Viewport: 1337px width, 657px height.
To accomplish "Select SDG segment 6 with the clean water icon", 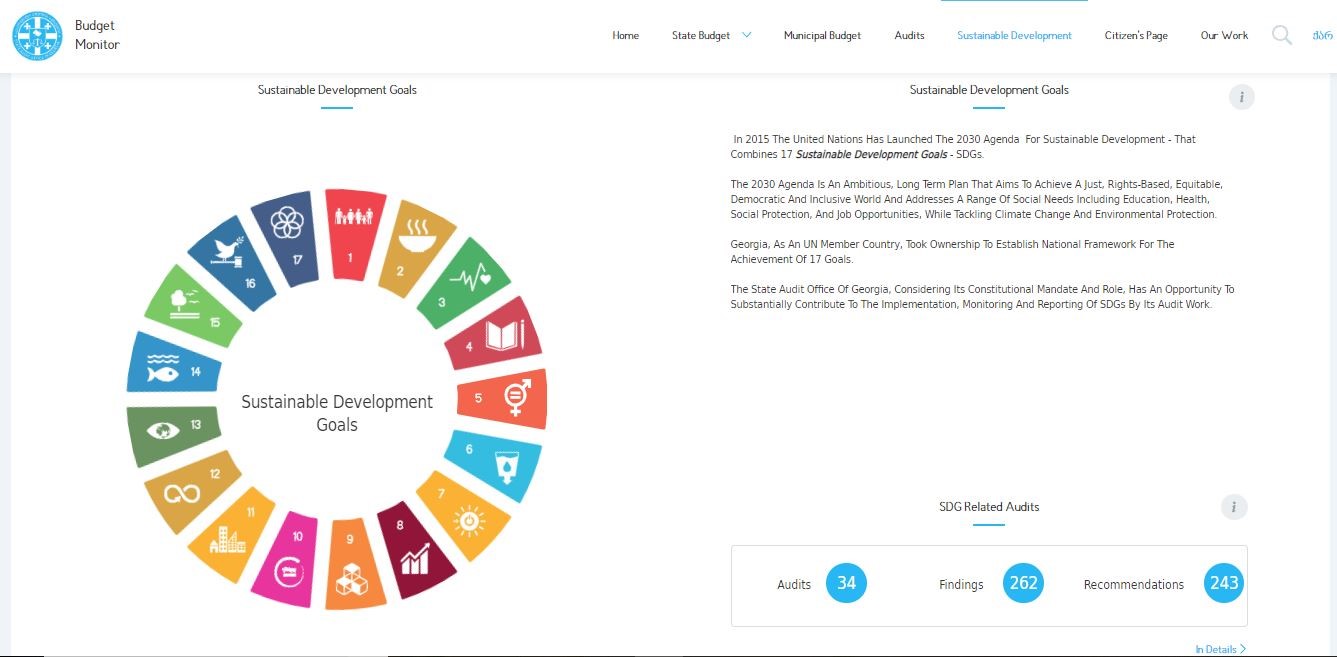I will point(493,464).
